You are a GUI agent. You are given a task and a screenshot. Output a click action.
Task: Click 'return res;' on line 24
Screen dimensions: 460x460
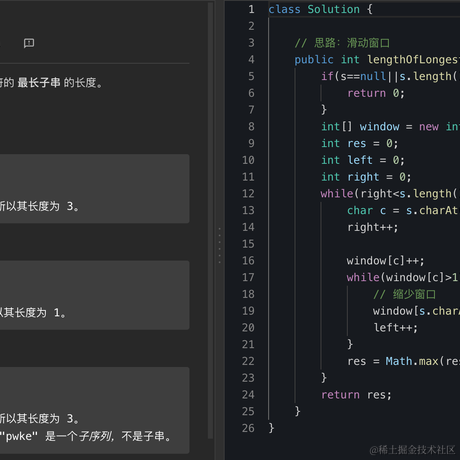tap(356, 395)
